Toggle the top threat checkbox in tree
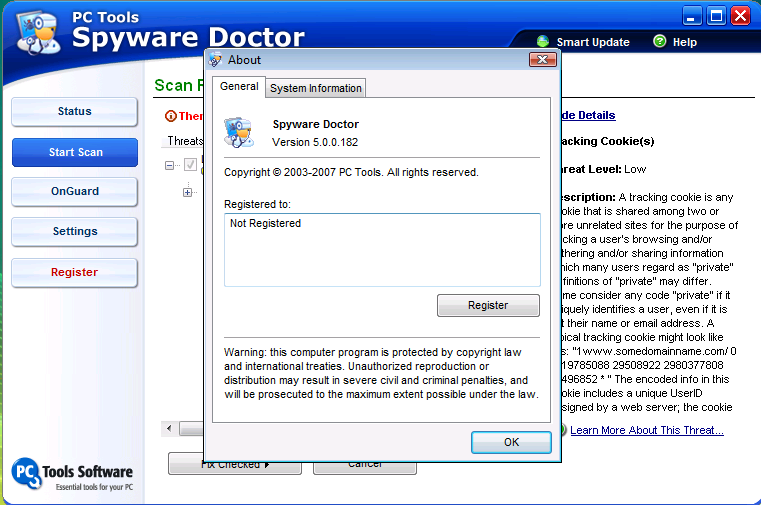The height and width of the screenshot is (505, 761). point(191,165)
